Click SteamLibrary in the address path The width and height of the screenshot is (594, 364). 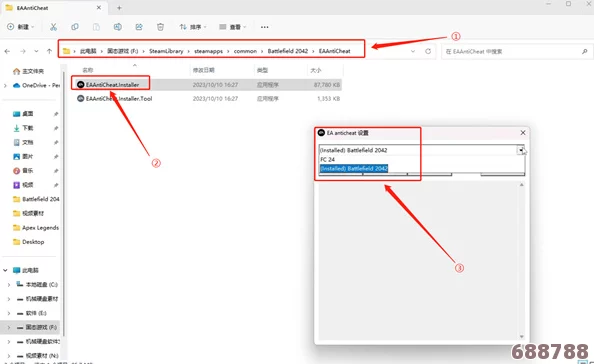(166, 51)
